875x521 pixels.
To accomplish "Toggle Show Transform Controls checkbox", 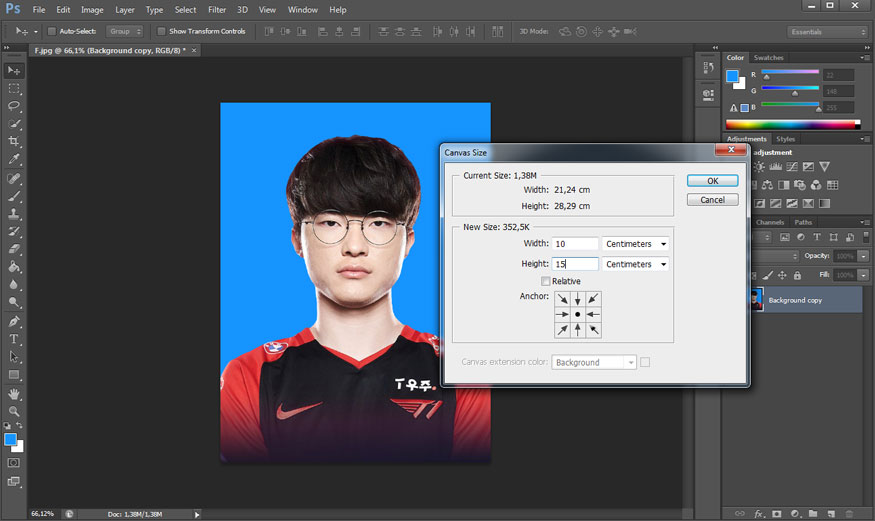I will [161, 31].
